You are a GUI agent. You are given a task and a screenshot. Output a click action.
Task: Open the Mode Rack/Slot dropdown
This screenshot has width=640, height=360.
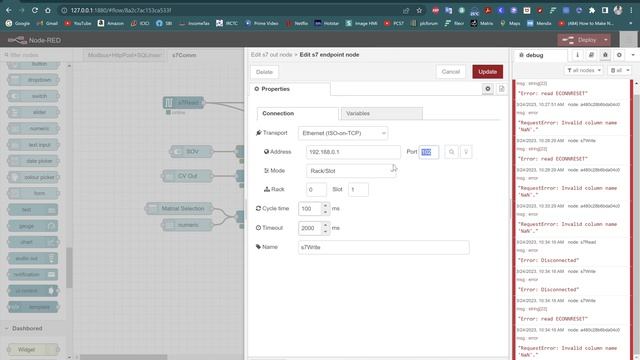[351, 171]
